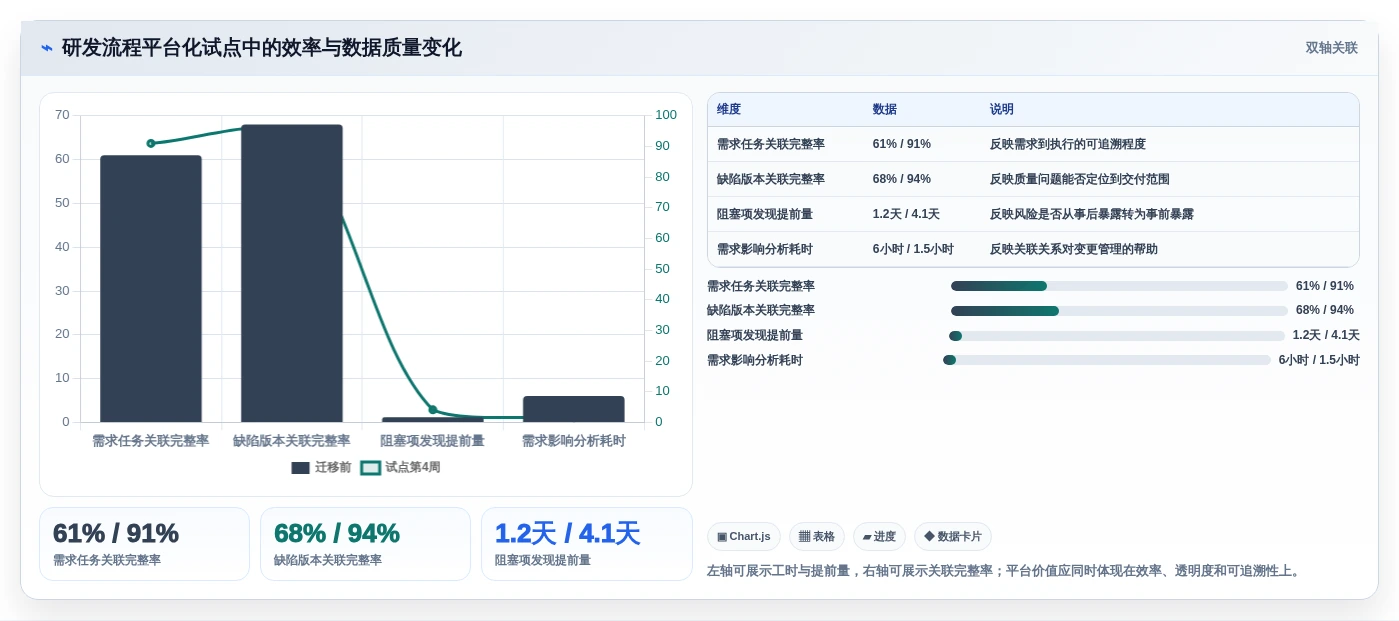Select the 需求任务关联完整率 table row cell
This screenshot has height=621, width=1399.
point(771,144)
